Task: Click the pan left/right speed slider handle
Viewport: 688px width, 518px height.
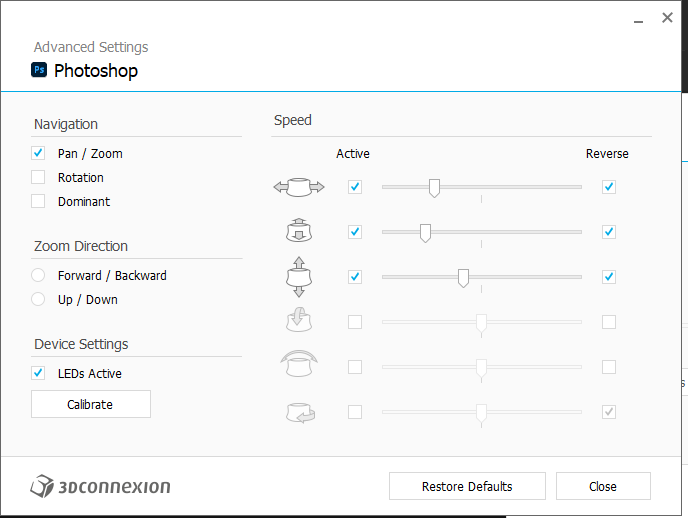Action: pos(434,187)
